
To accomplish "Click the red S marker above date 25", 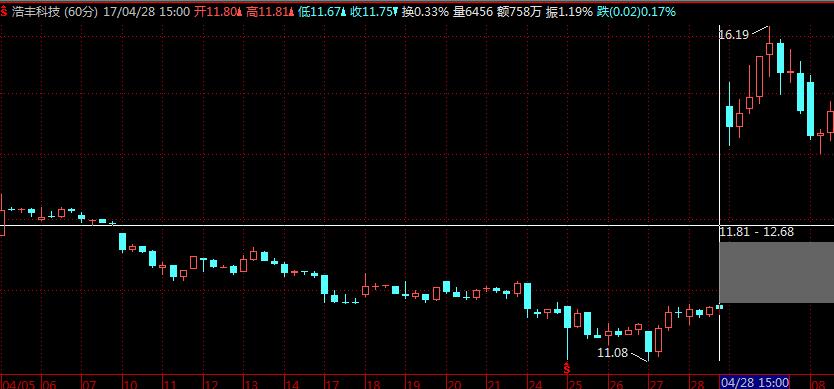I will pos(567,368).
